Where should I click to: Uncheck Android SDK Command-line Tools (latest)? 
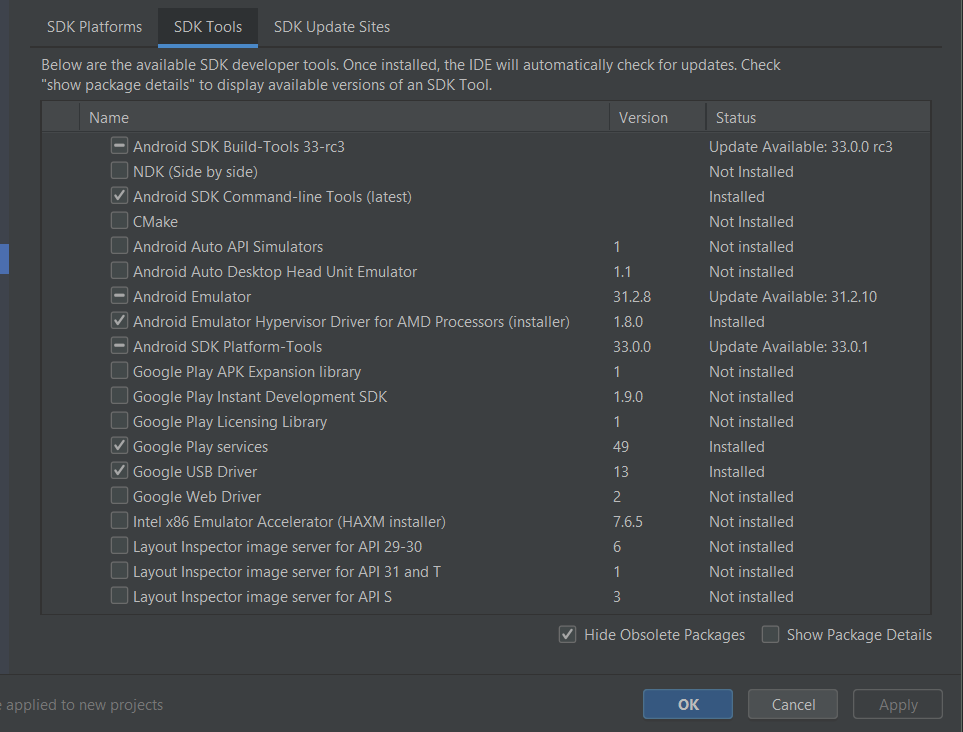119,197
